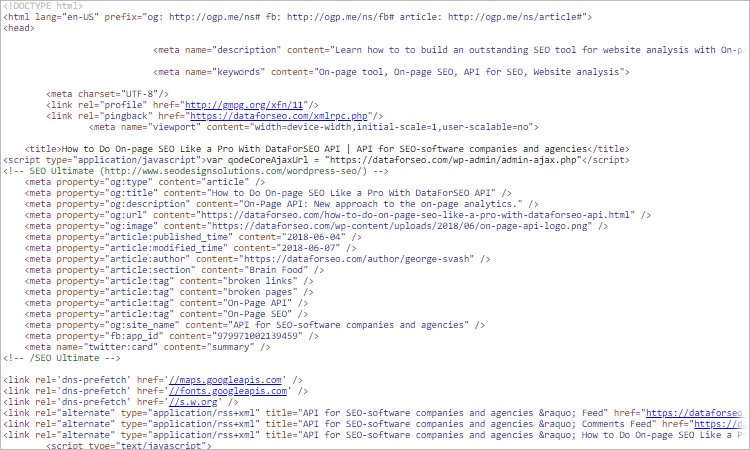Click the fb:app_id "979971002139459" line
The image size is (750, 450).
[x=172, y=336]
